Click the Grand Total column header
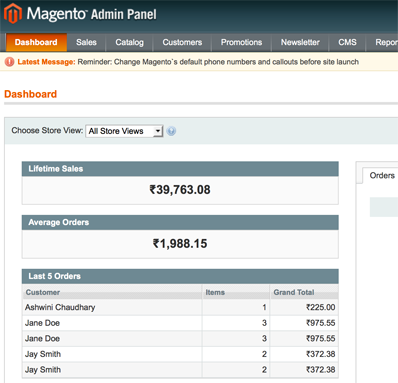The image size is (398, 383). click(x=304, y=292)
